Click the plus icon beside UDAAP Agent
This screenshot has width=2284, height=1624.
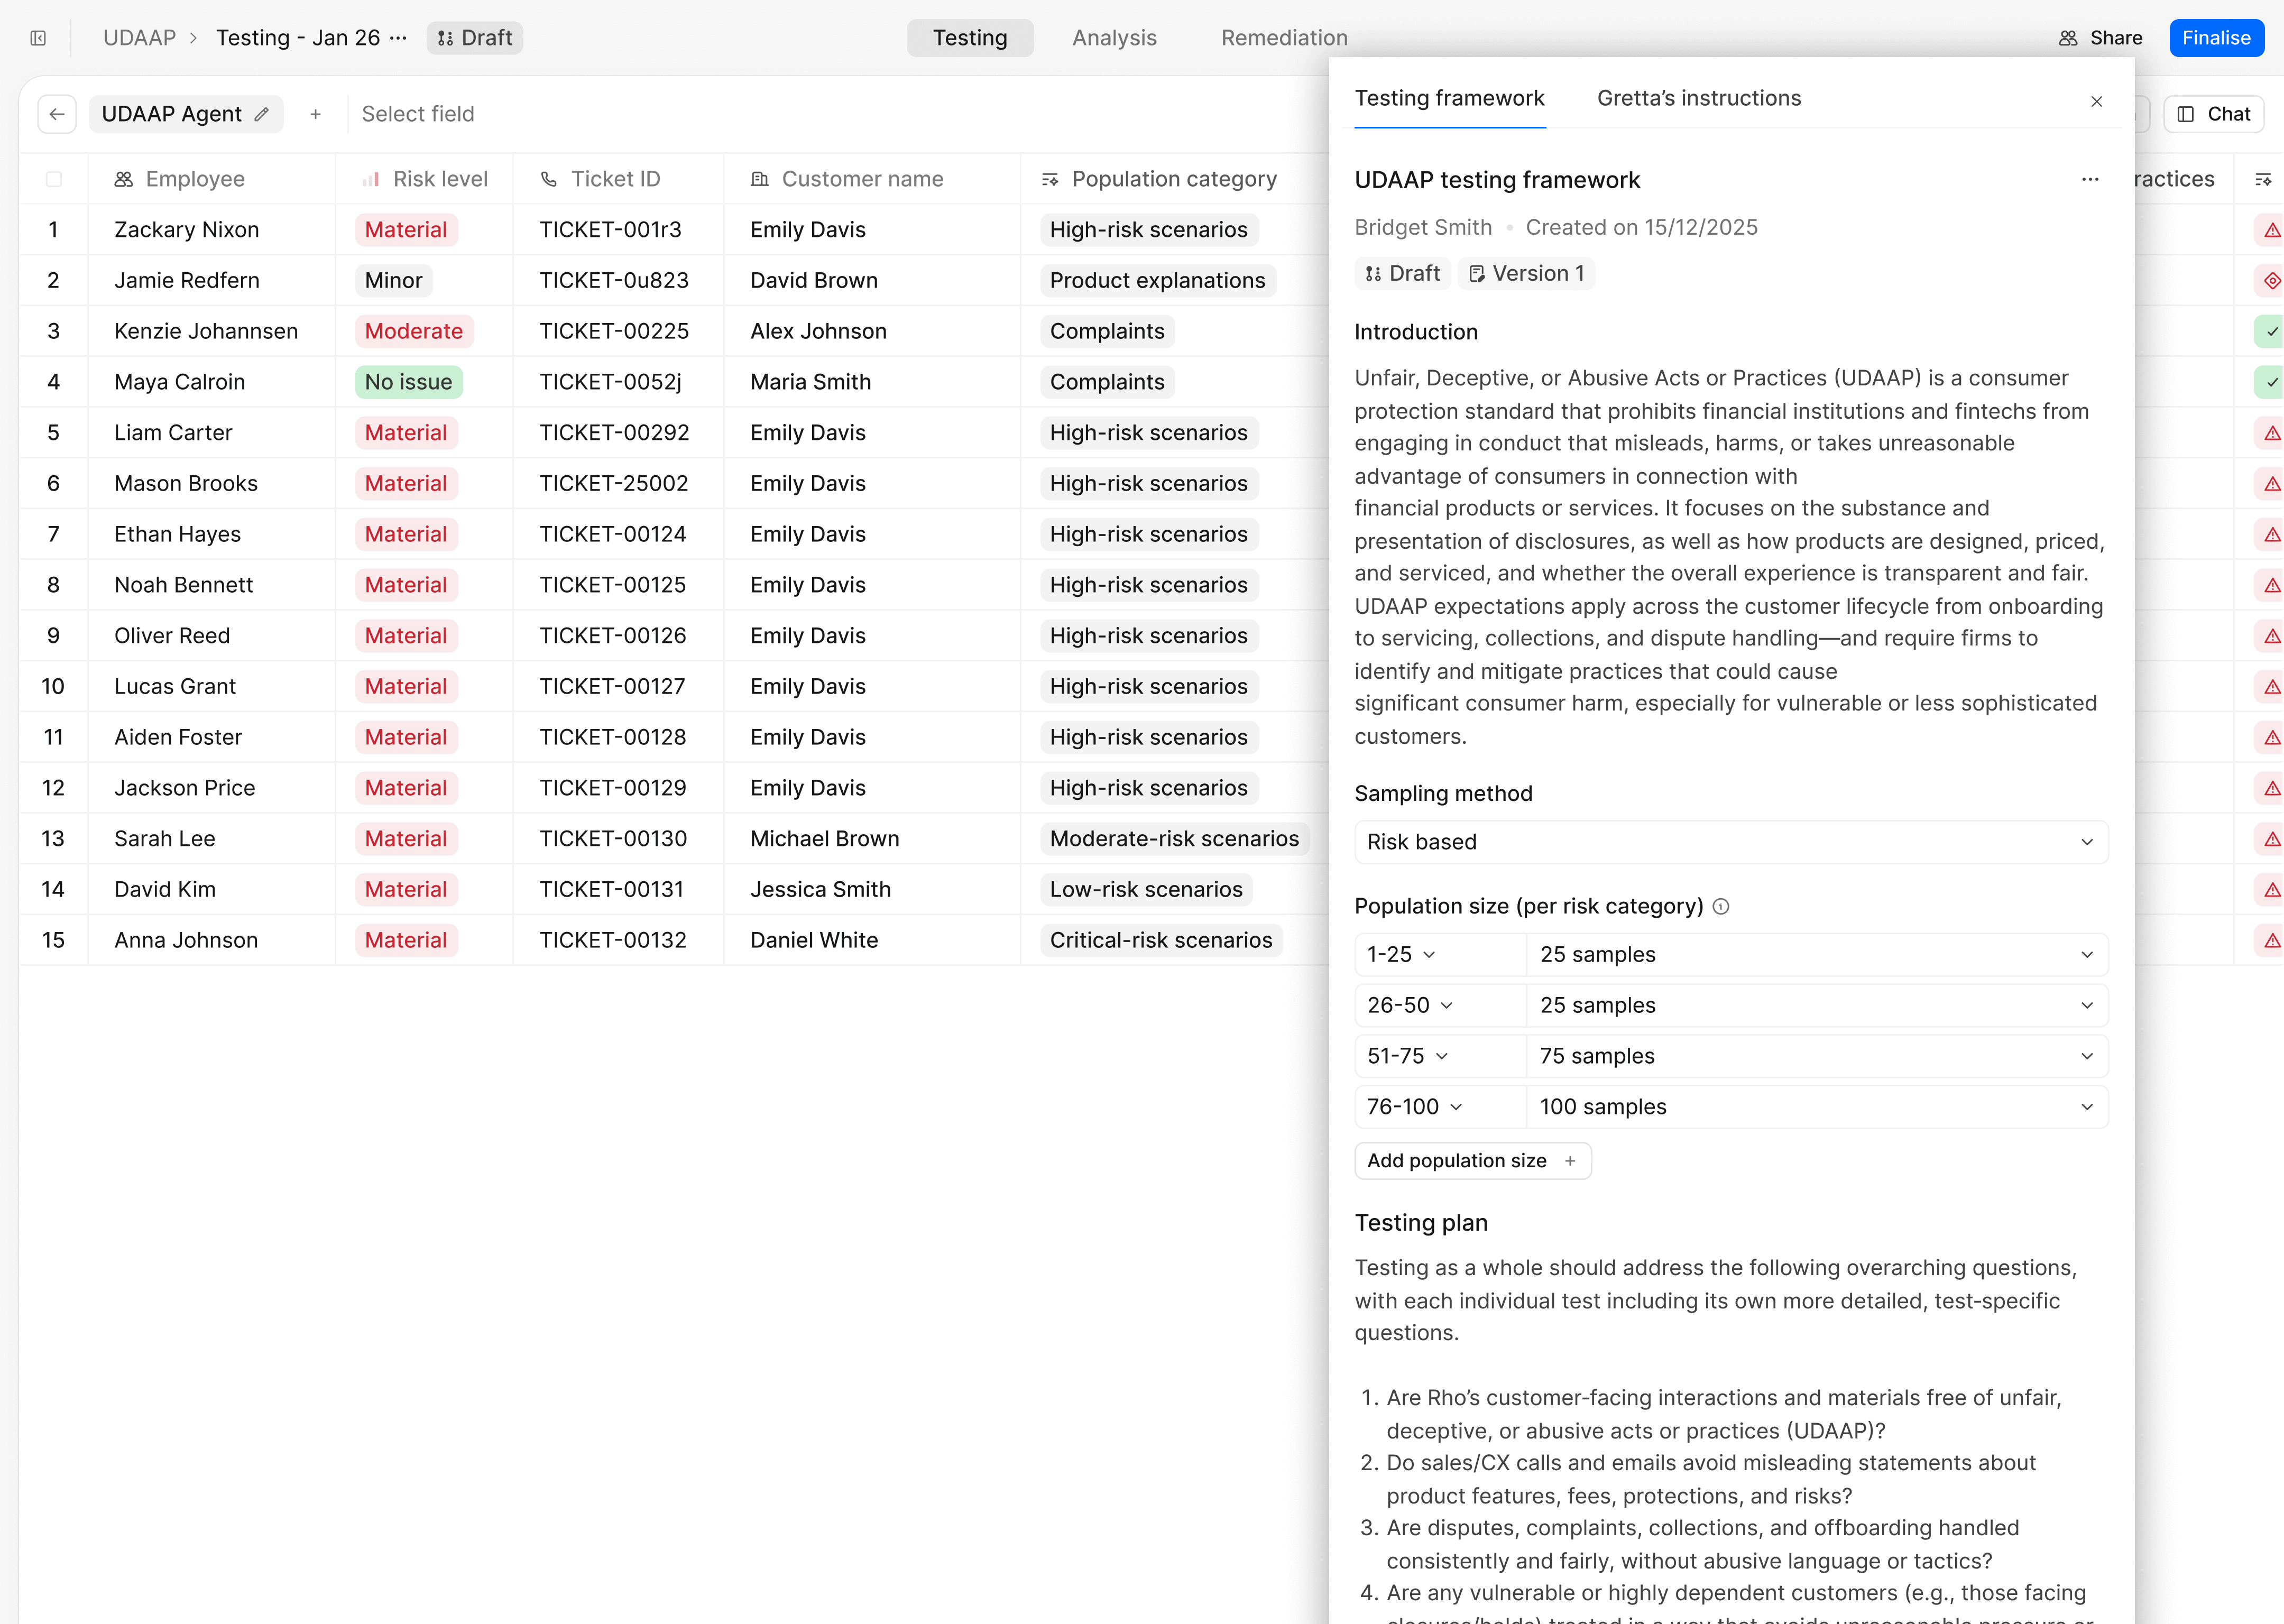tap(315, 114)
